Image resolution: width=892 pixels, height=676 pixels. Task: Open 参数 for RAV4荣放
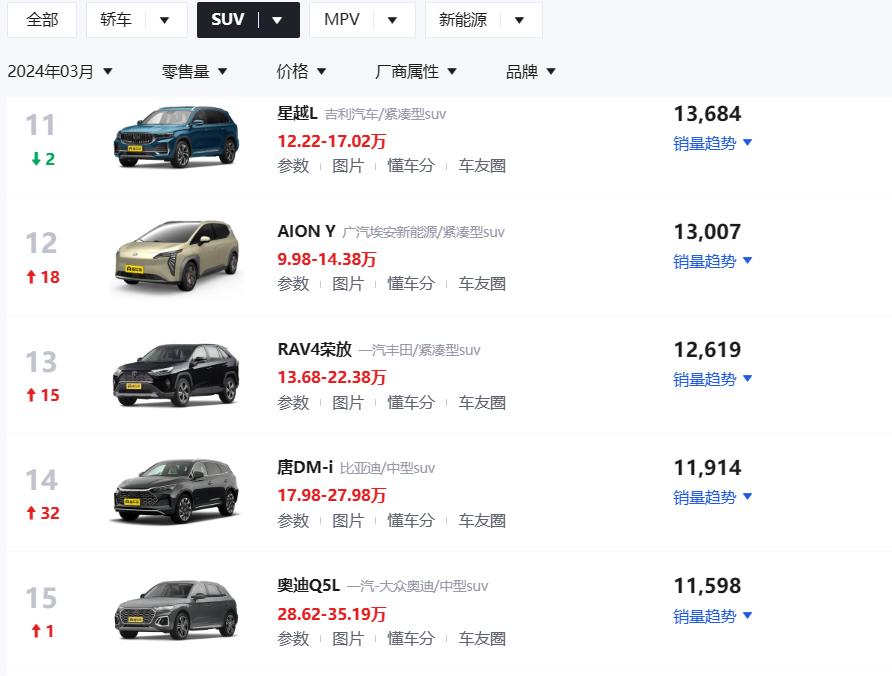pyautogui.click(x=294, y=403)
